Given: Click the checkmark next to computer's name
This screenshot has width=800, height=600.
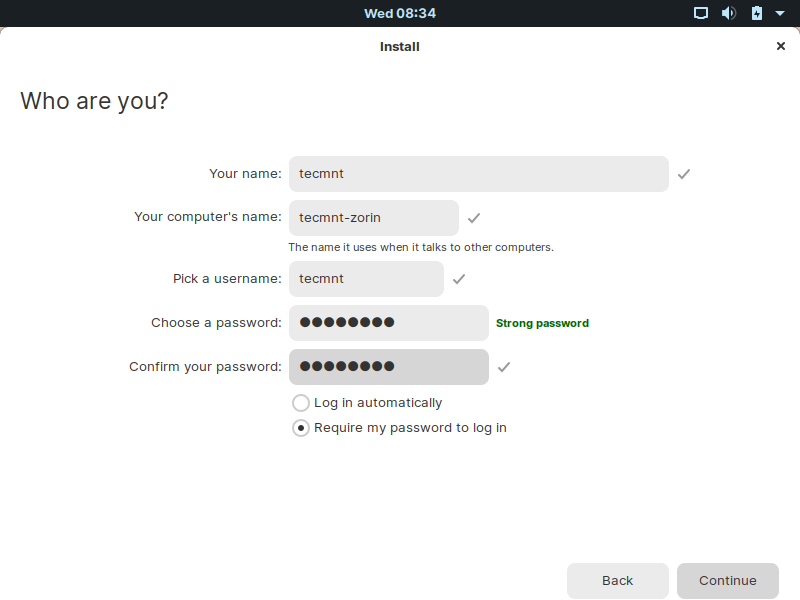Looking at the screenshot, I should (474, 218).
